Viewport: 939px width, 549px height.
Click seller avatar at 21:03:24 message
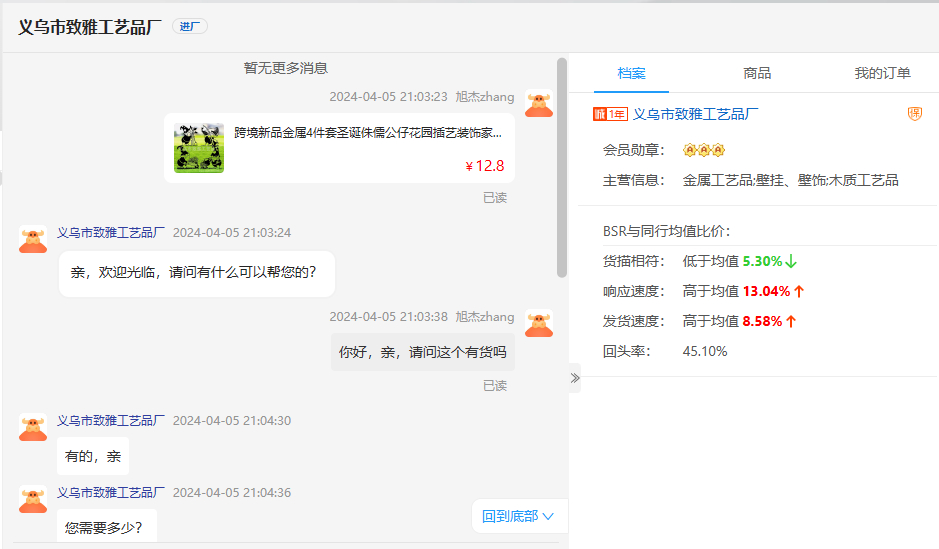coord(33,239)
